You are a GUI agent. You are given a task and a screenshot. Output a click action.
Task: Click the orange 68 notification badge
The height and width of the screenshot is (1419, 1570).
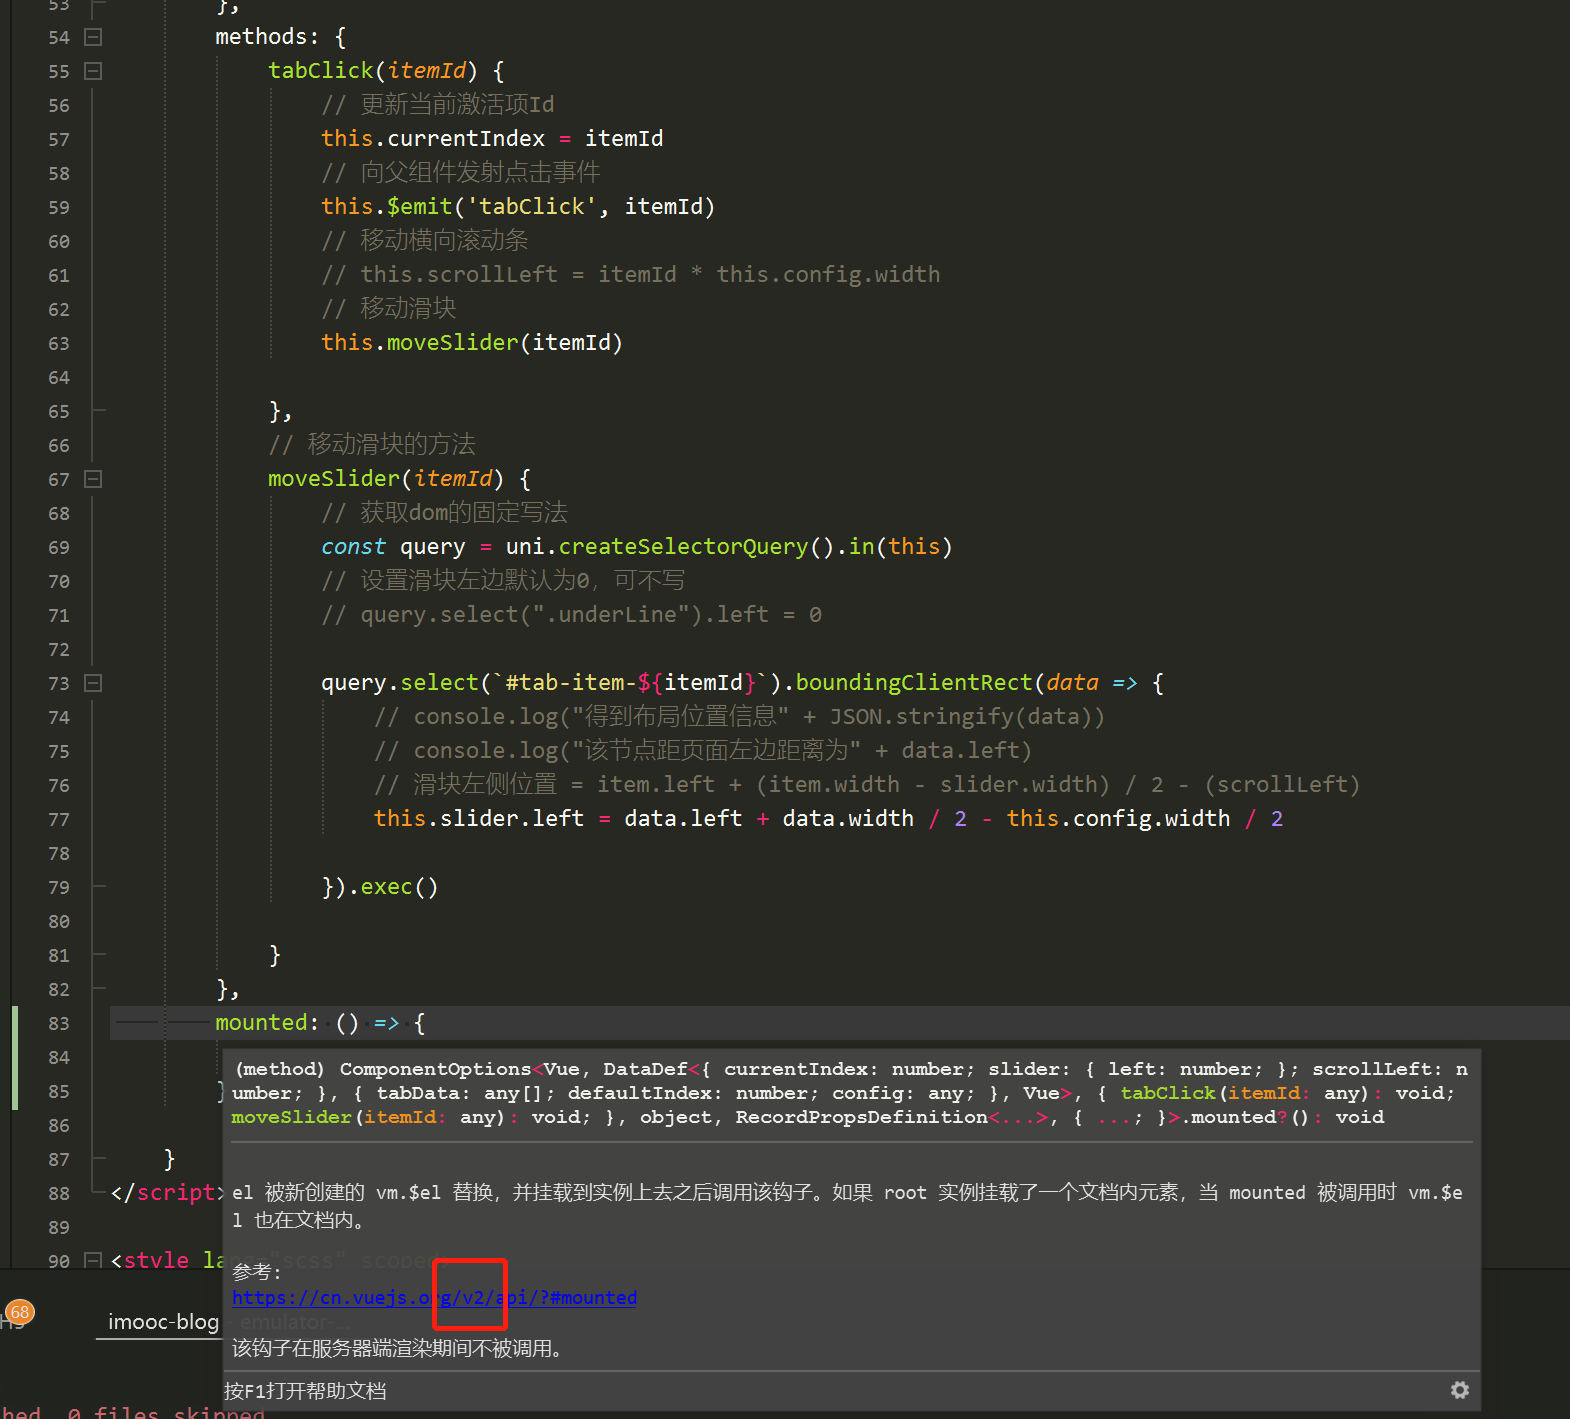[20, 1312]
